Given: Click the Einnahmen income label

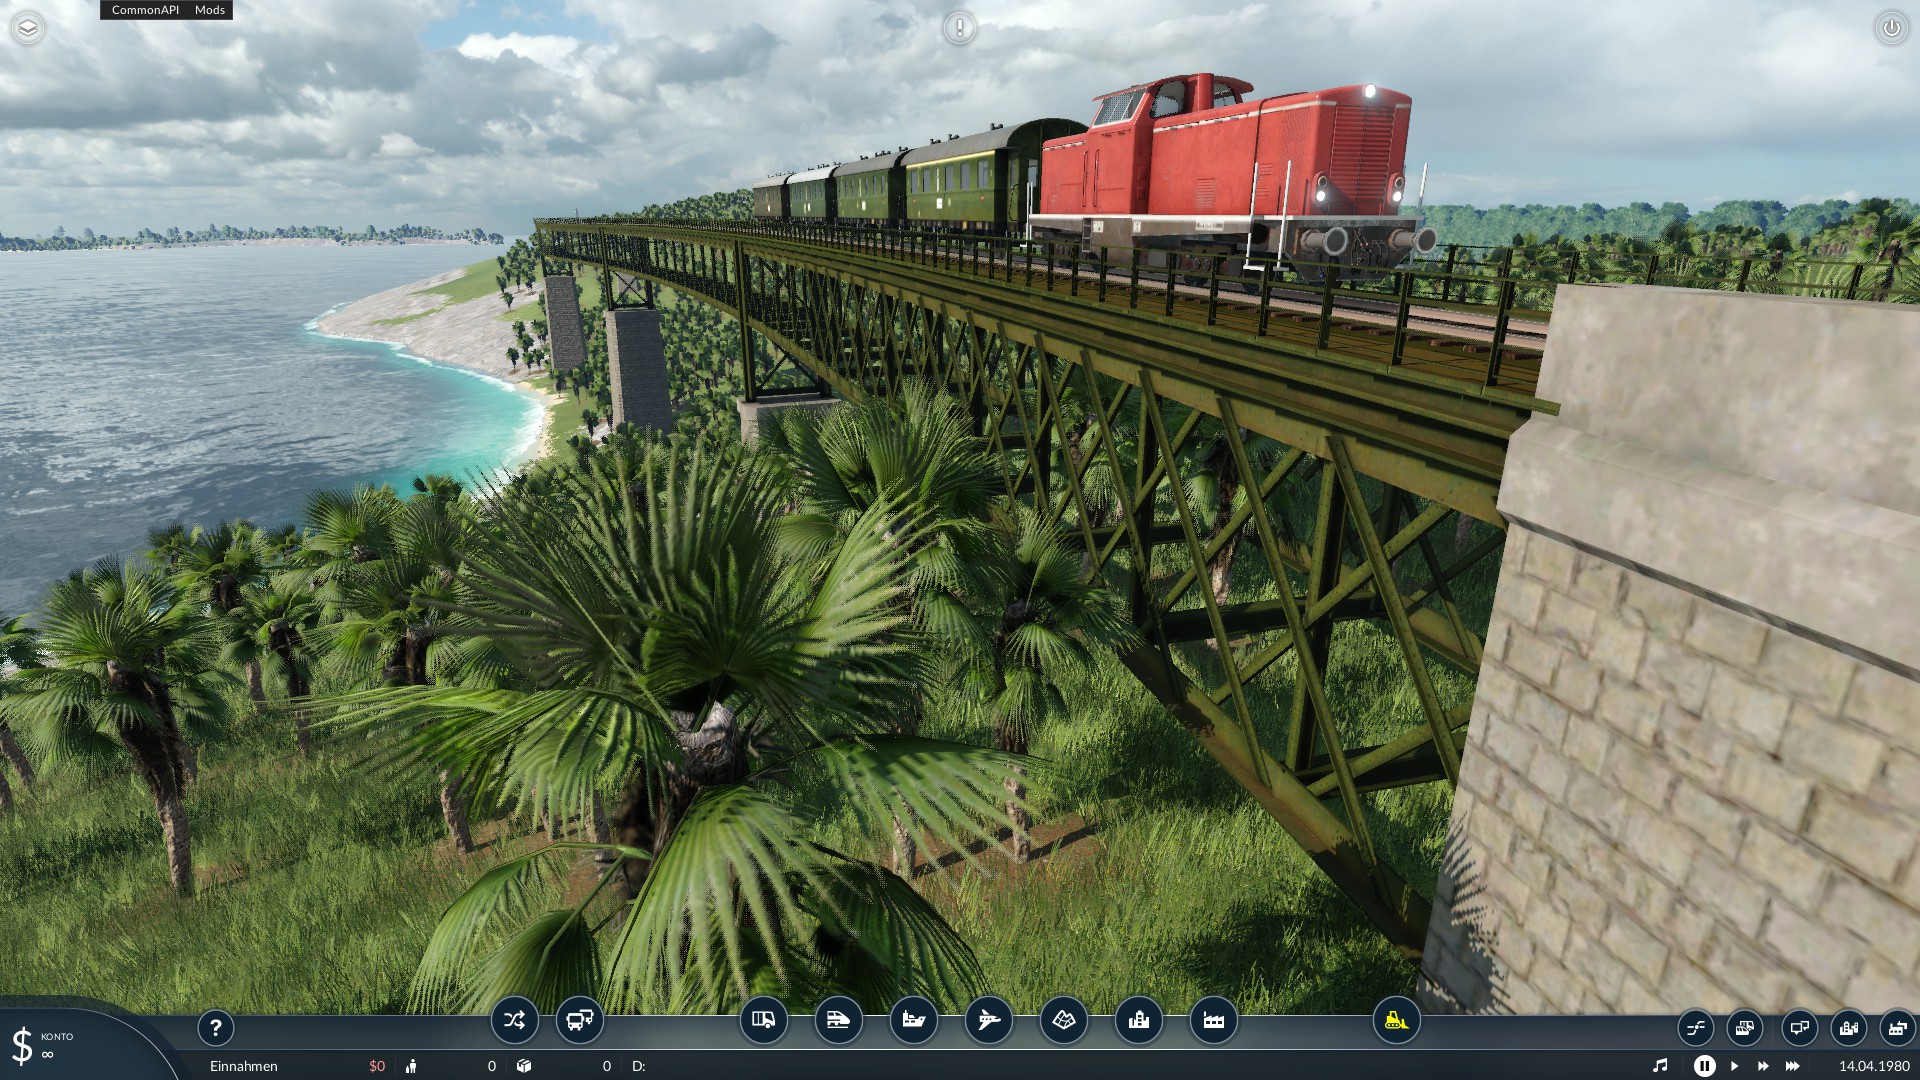Looking at the screenshot, I should (244, 1066).
